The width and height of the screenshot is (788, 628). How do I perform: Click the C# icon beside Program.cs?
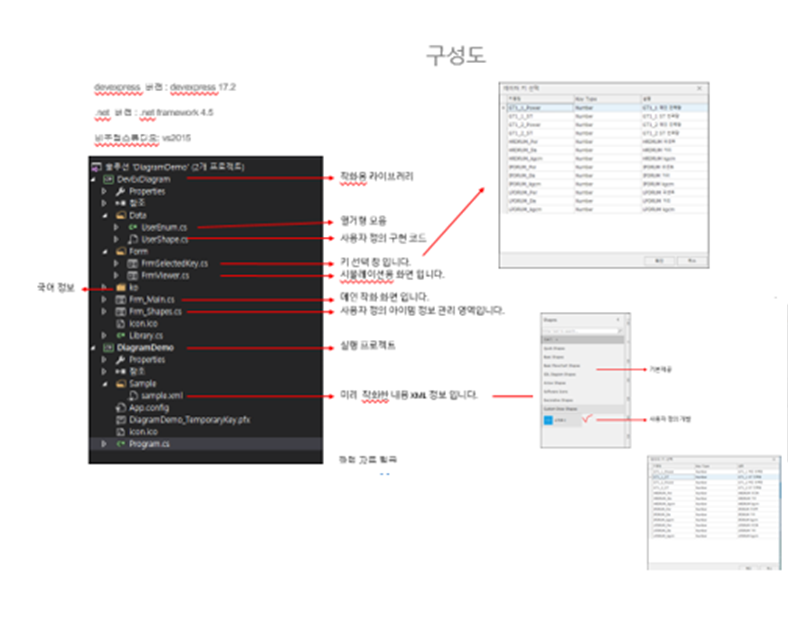pos(121,444)
